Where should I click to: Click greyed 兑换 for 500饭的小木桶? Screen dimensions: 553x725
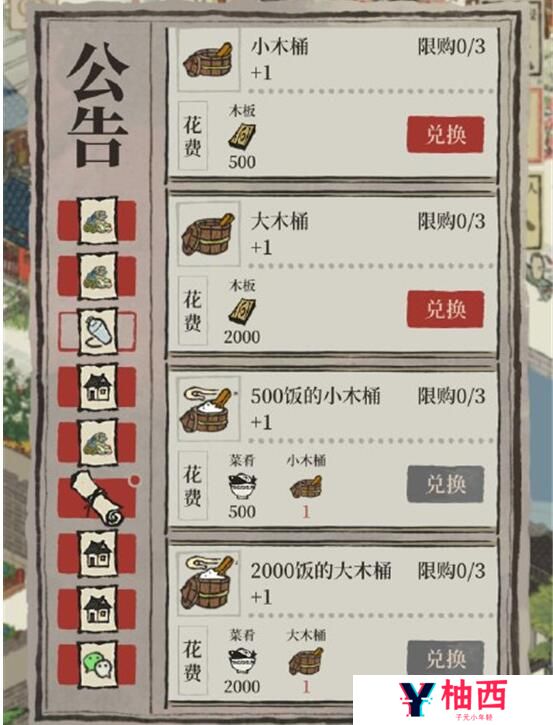445,484
